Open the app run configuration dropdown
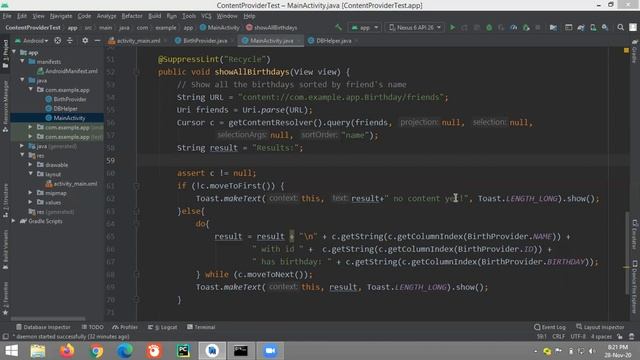Image resolution: width=640 pixels, height=360 pixels. [x=365, y=27]
